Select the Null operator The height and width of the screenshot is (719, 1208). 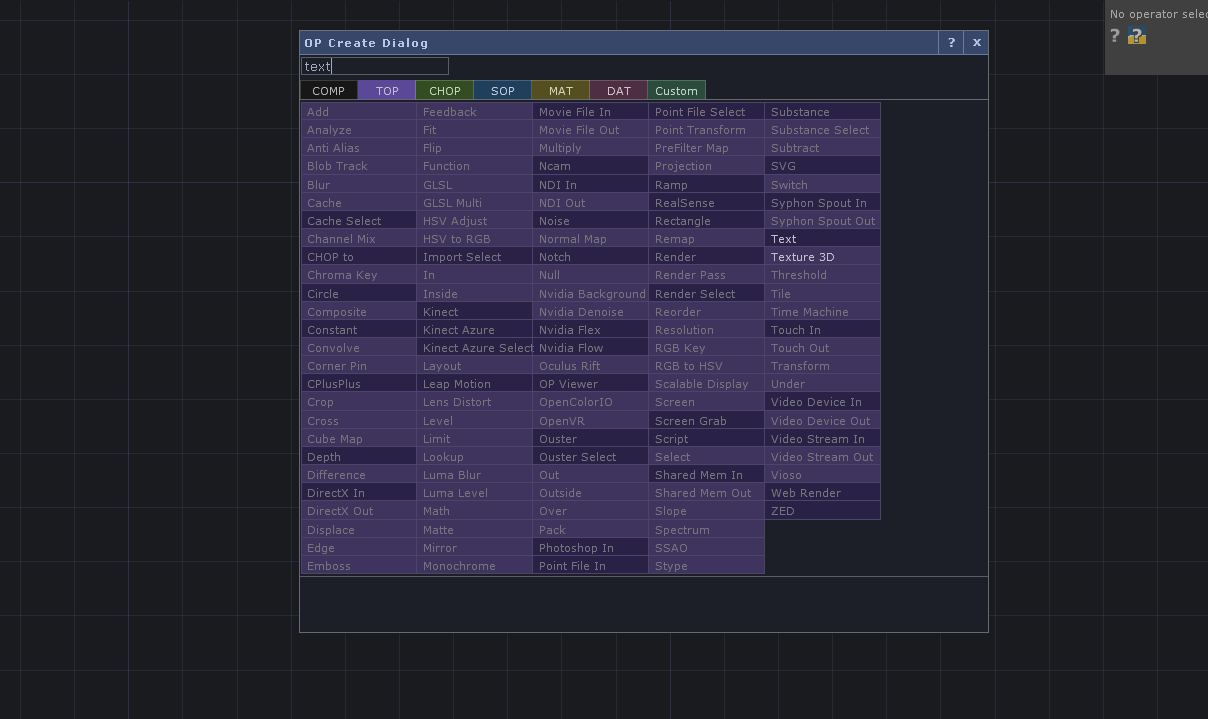pyautogui.click(x=591, y=275)
